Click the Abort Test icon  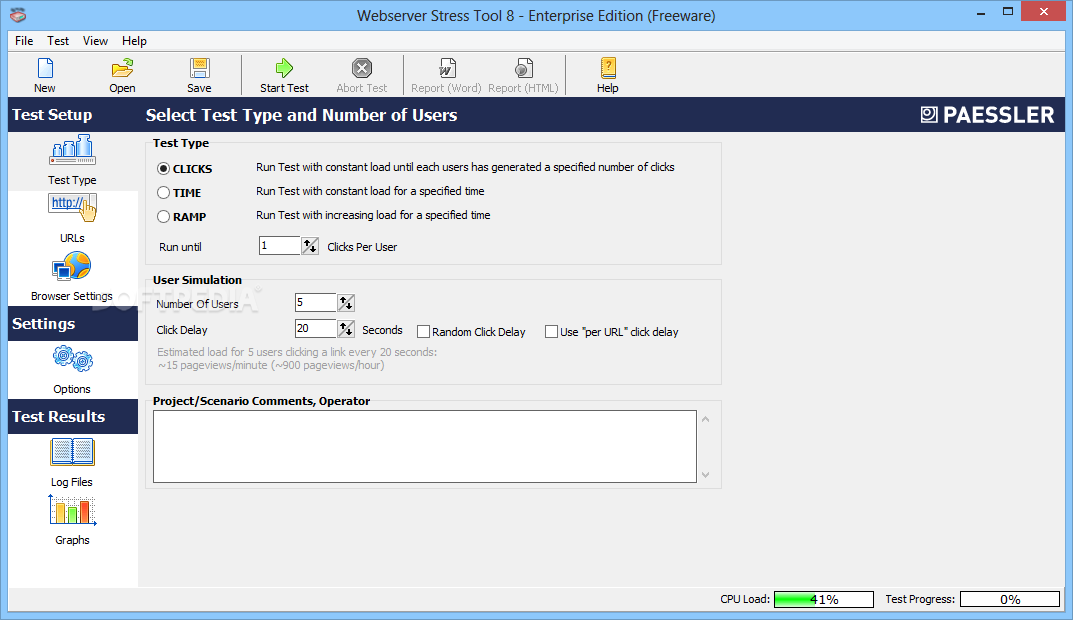click(361, 68)
